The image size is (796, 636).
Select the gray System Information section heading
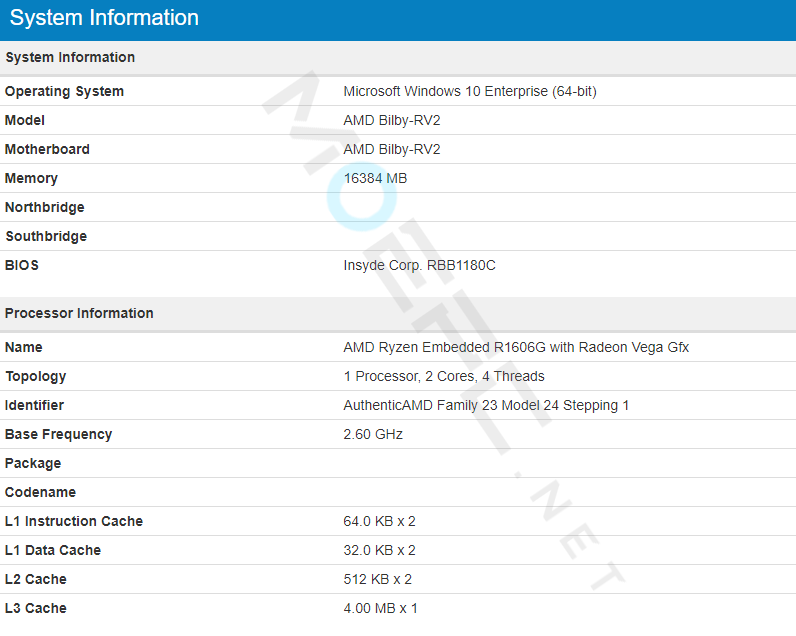point(70,57)
